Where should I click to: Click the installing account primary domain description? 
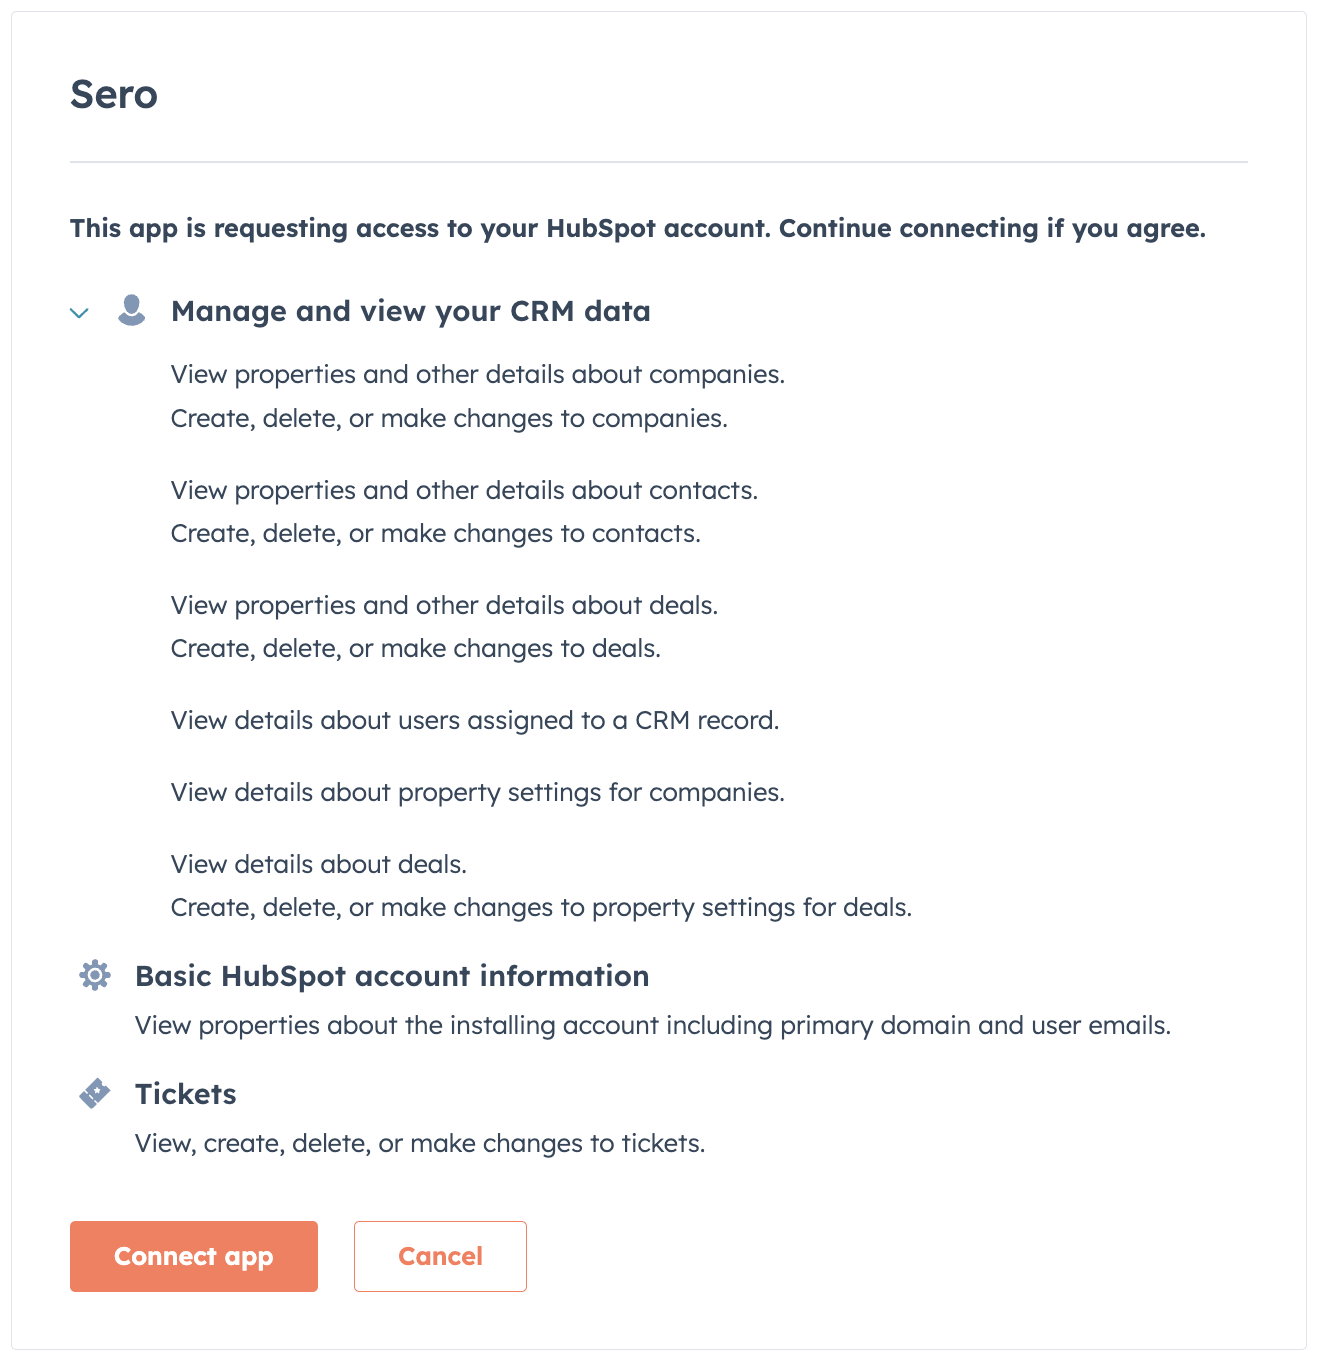653,1026
